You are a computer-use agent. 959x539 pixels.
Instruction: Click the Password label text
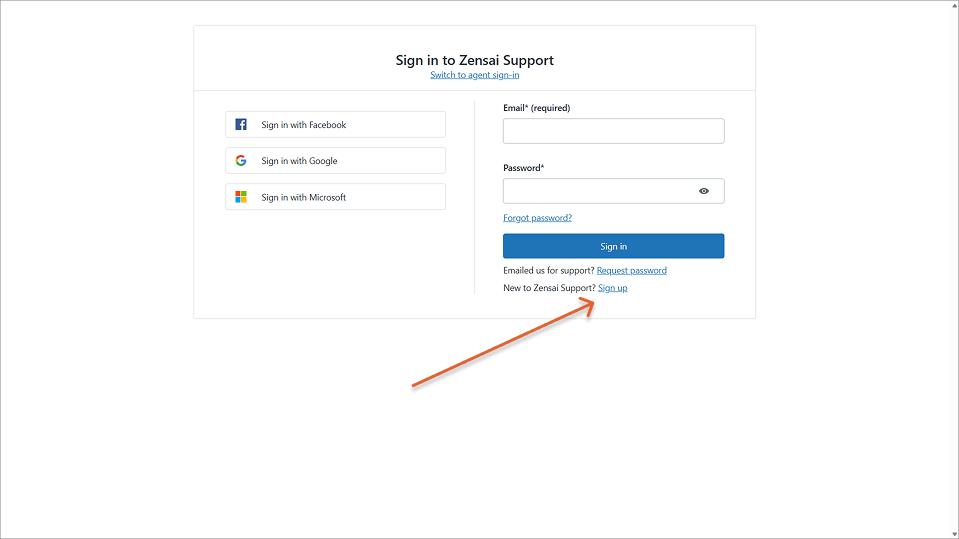coord(524,168)
